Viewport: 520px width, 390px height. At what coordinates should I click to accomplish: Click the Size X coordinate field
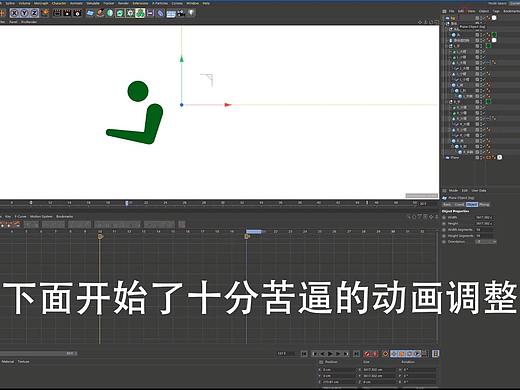(379, 370)
